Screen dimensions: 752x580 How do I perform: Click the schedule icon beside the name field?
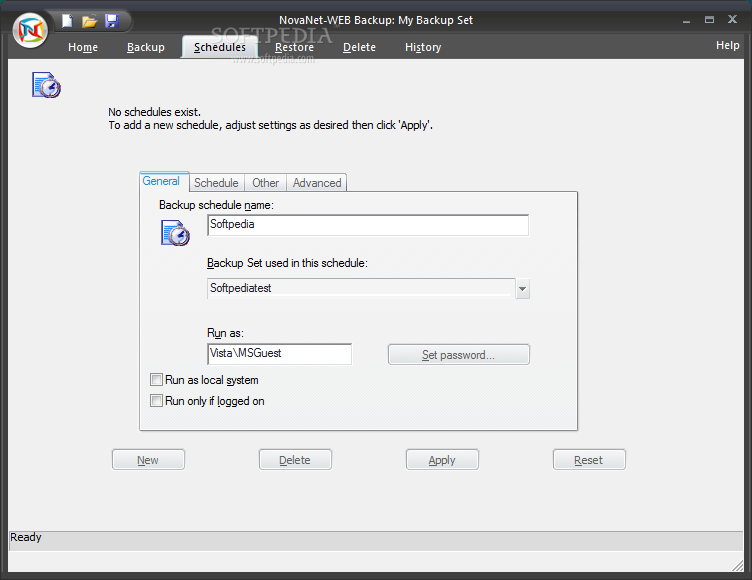[x=175, y=233]
